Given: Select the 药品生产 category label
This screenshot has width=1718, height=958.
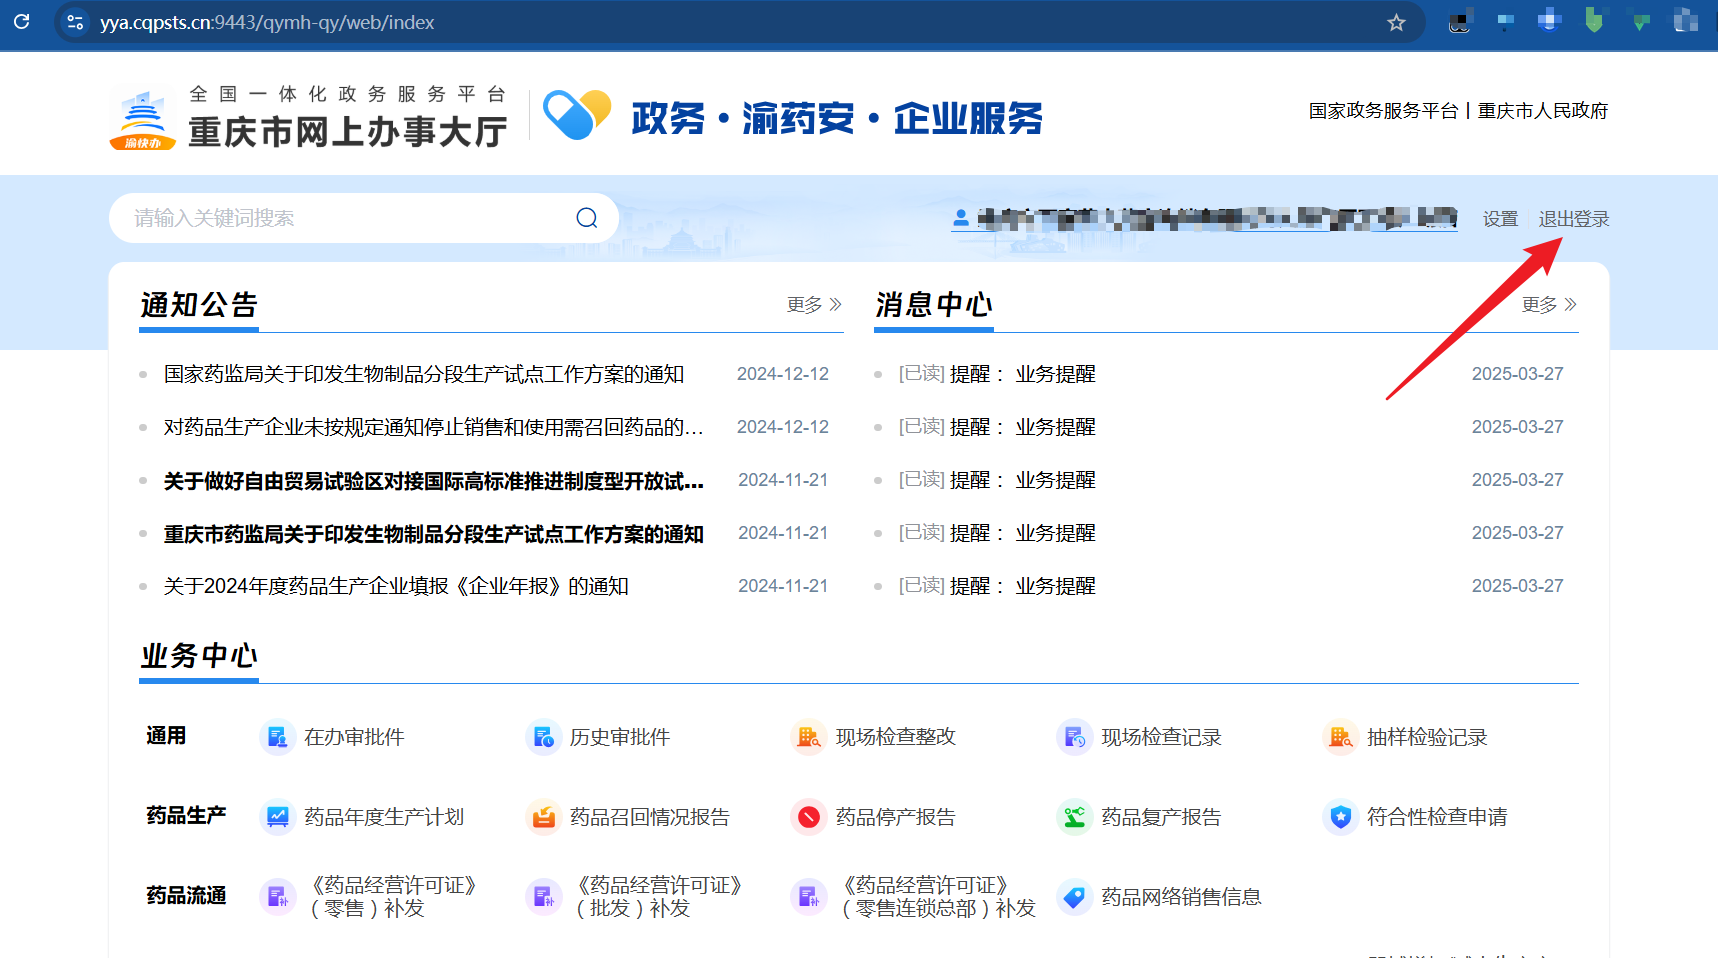Looking at the screenshot, I should click(x=186, y=816).
